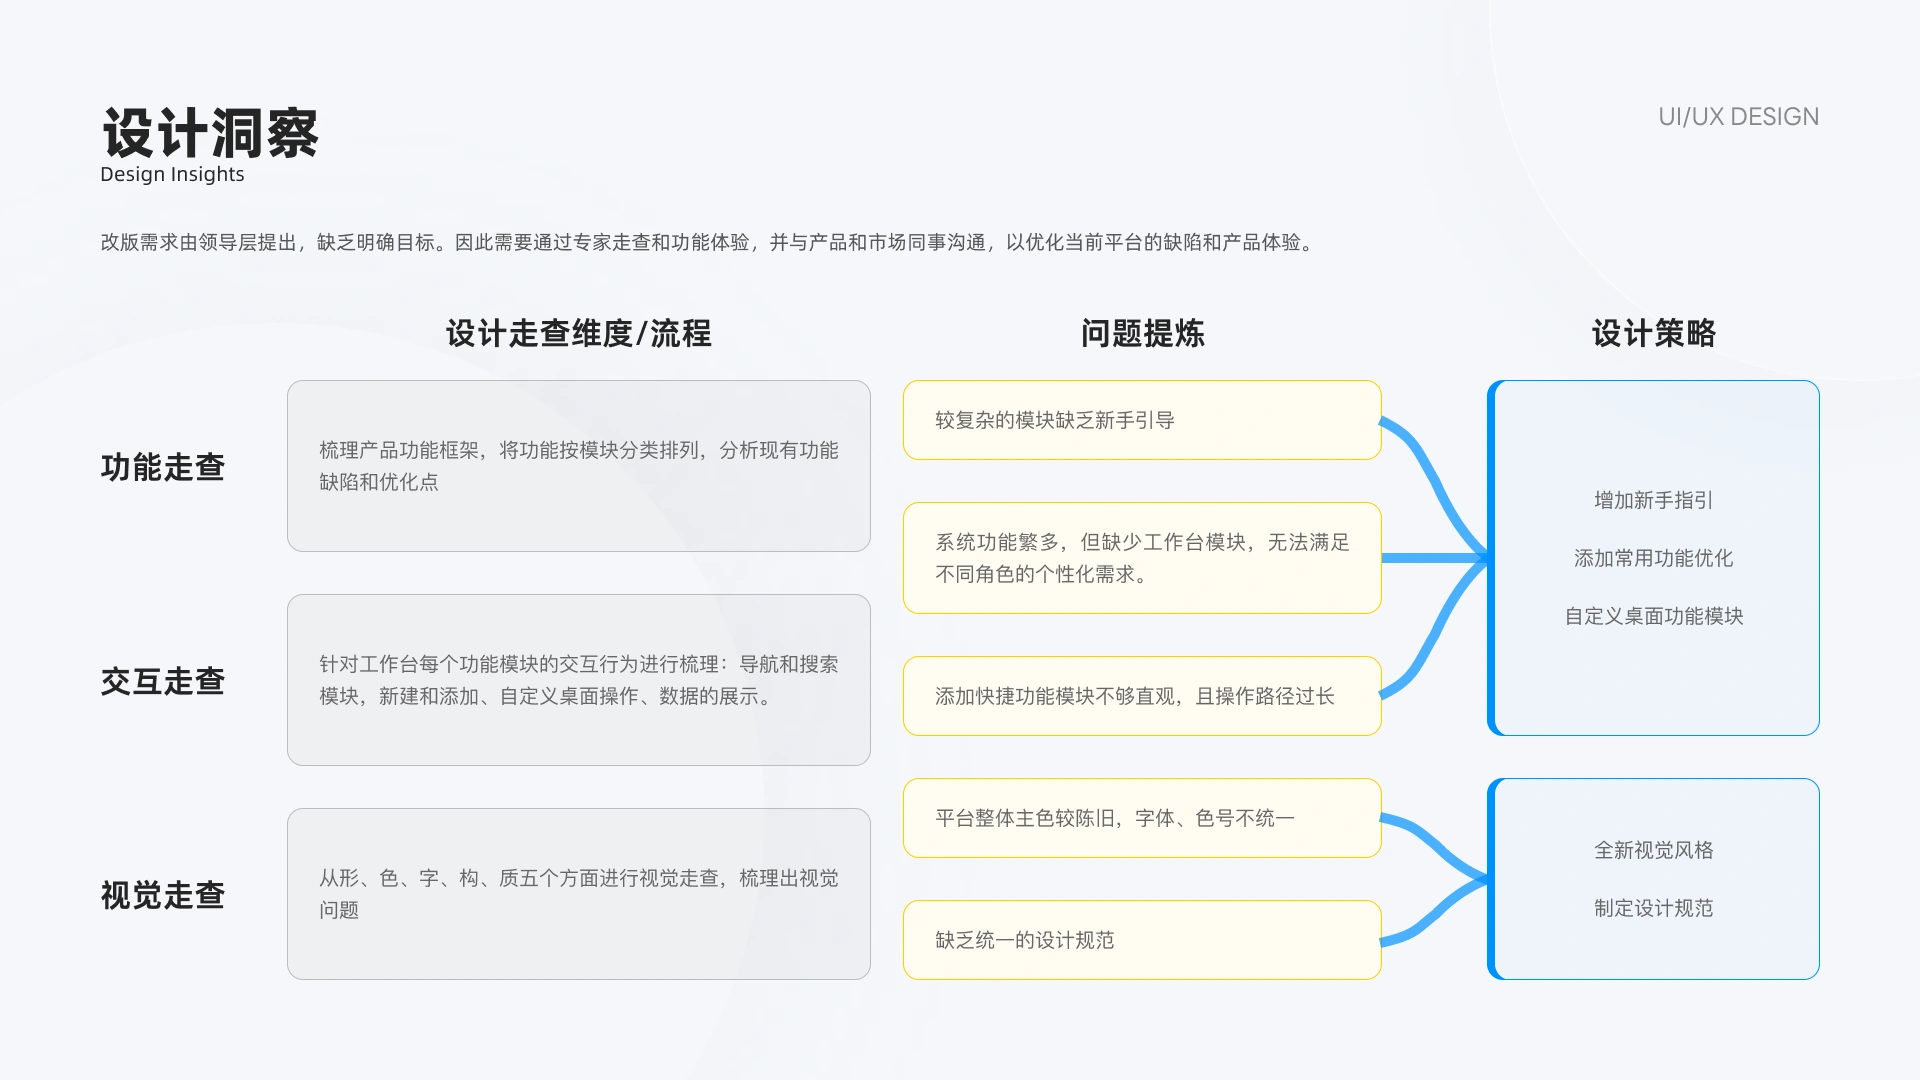
Task: Select the intro paragraph starting 改版需求由领导层提出
Action: click(709, 242)
